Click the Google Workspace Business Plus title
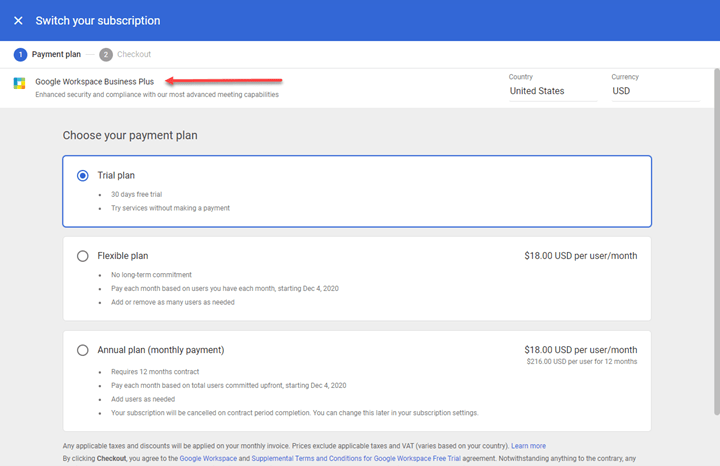 click(98, 81)
